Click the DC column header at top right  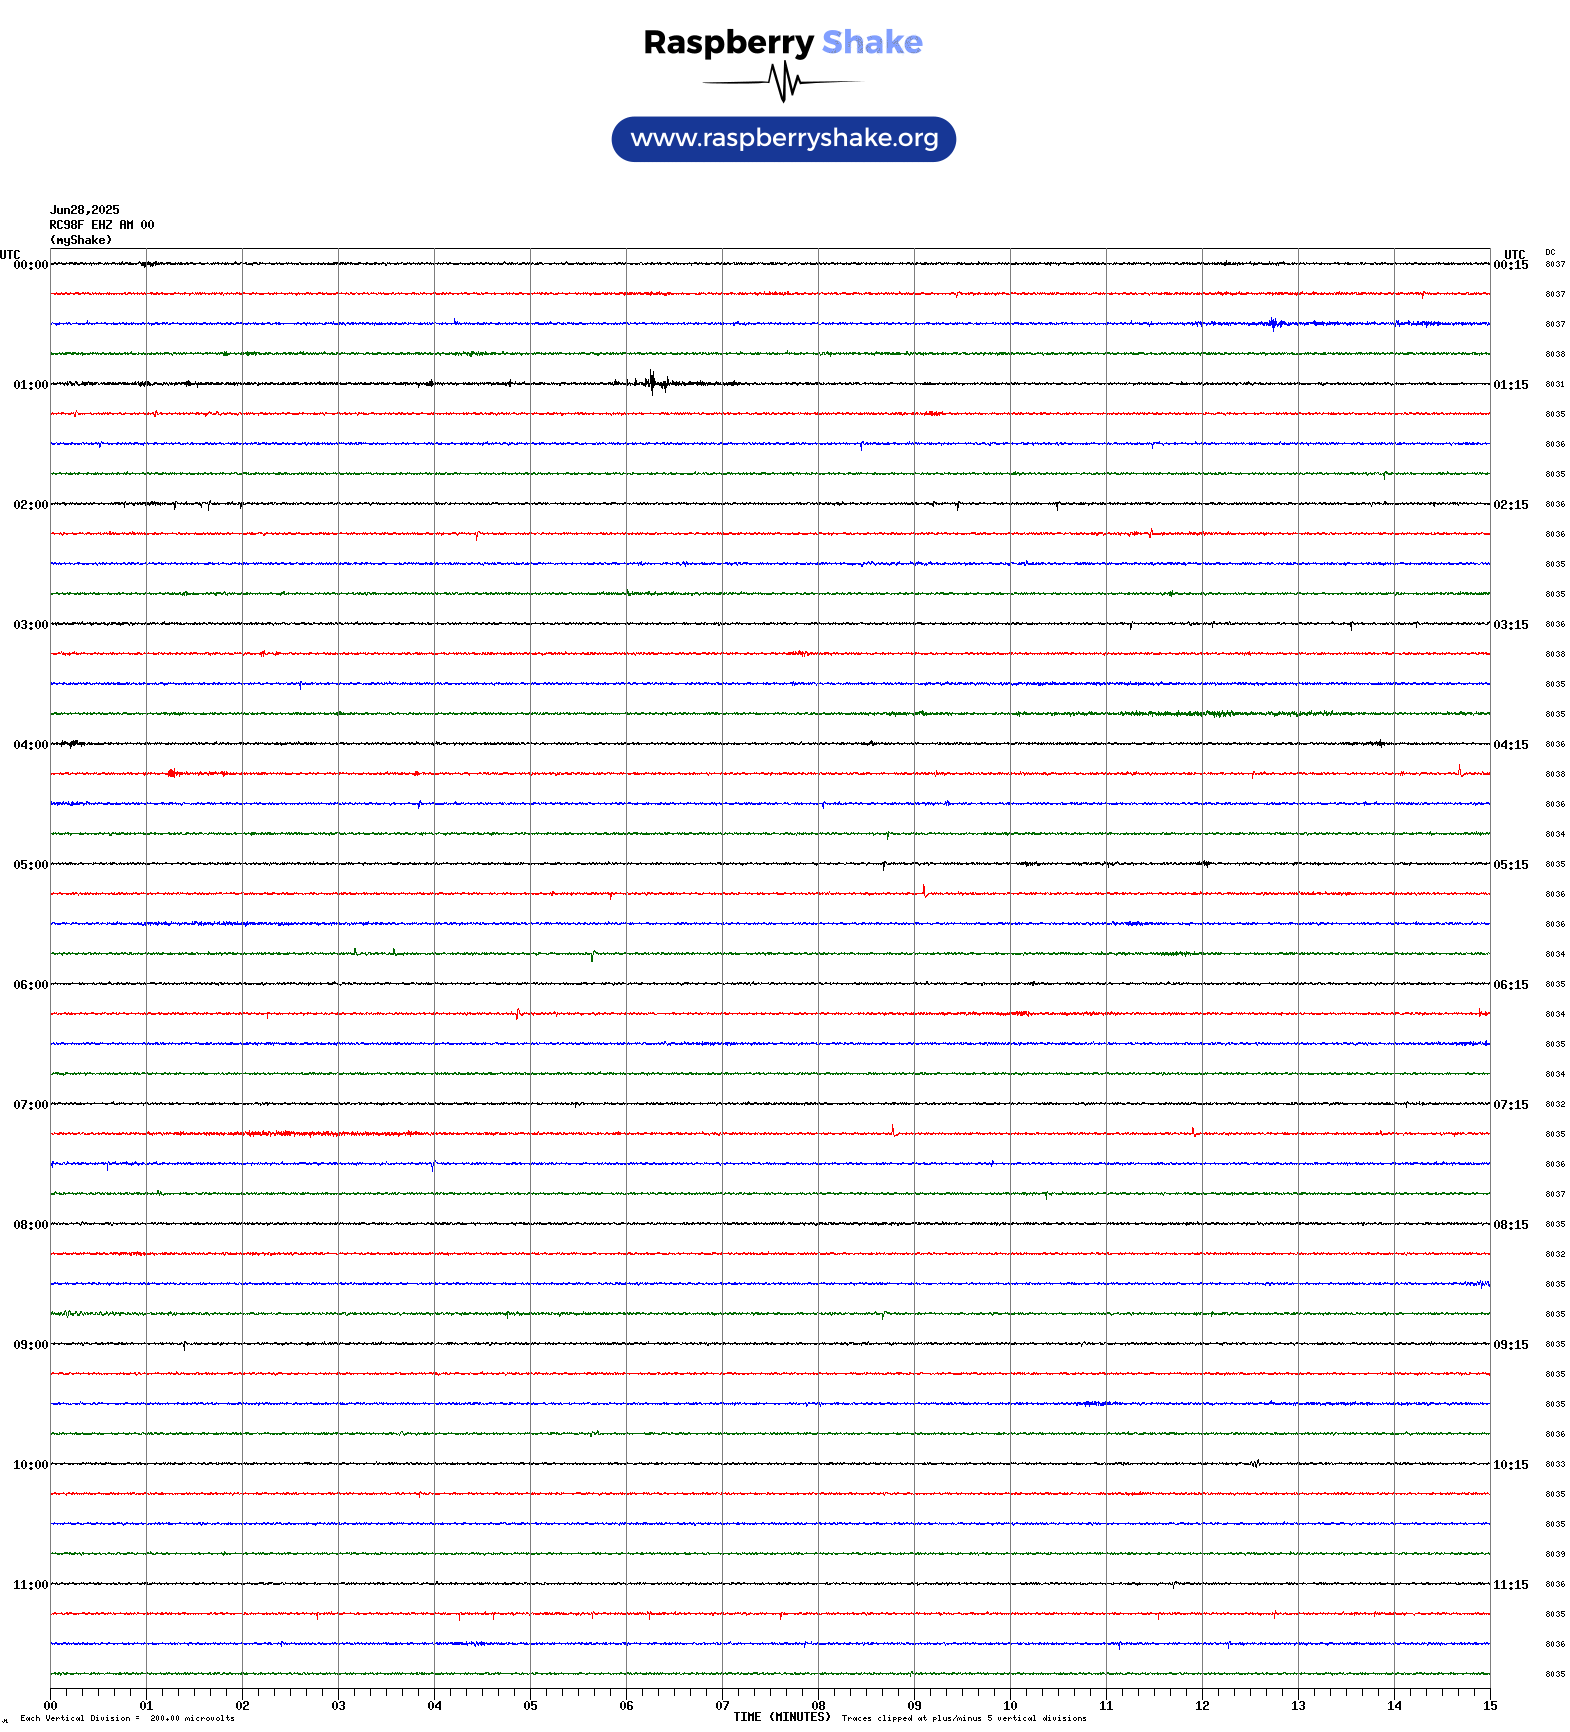pyautogui.click(x=1550, y=253)
